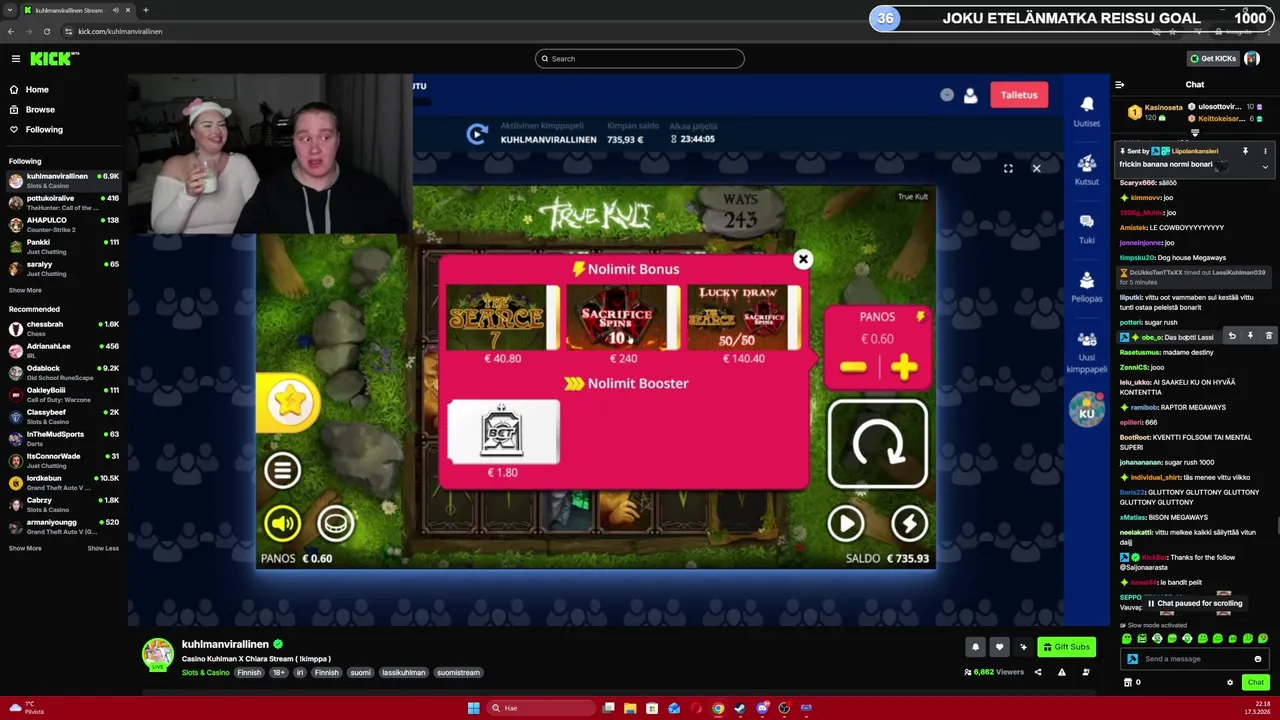Open Windows Start button
This screenshot has width=1280, height=720.
473,708
